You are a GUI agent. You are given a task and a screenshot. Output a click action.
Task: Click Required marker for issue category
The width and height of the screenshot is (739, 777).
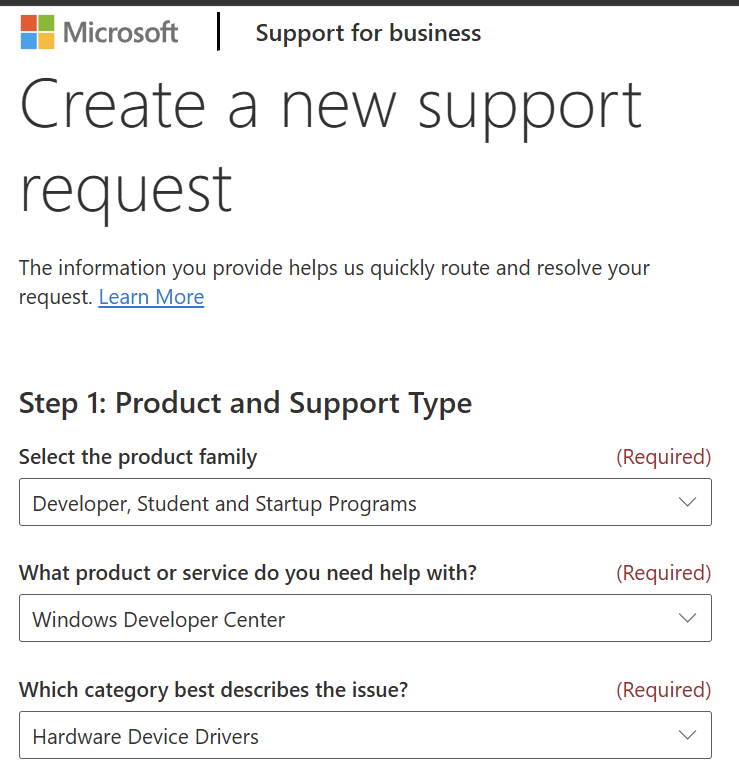(664, 690)
